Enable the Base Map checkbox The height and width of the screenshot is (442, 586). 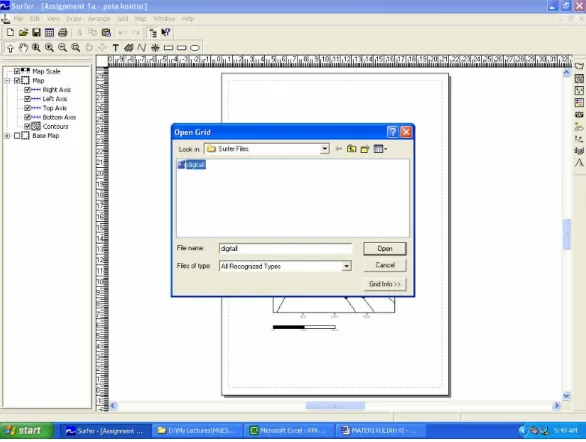pos(17,136)
